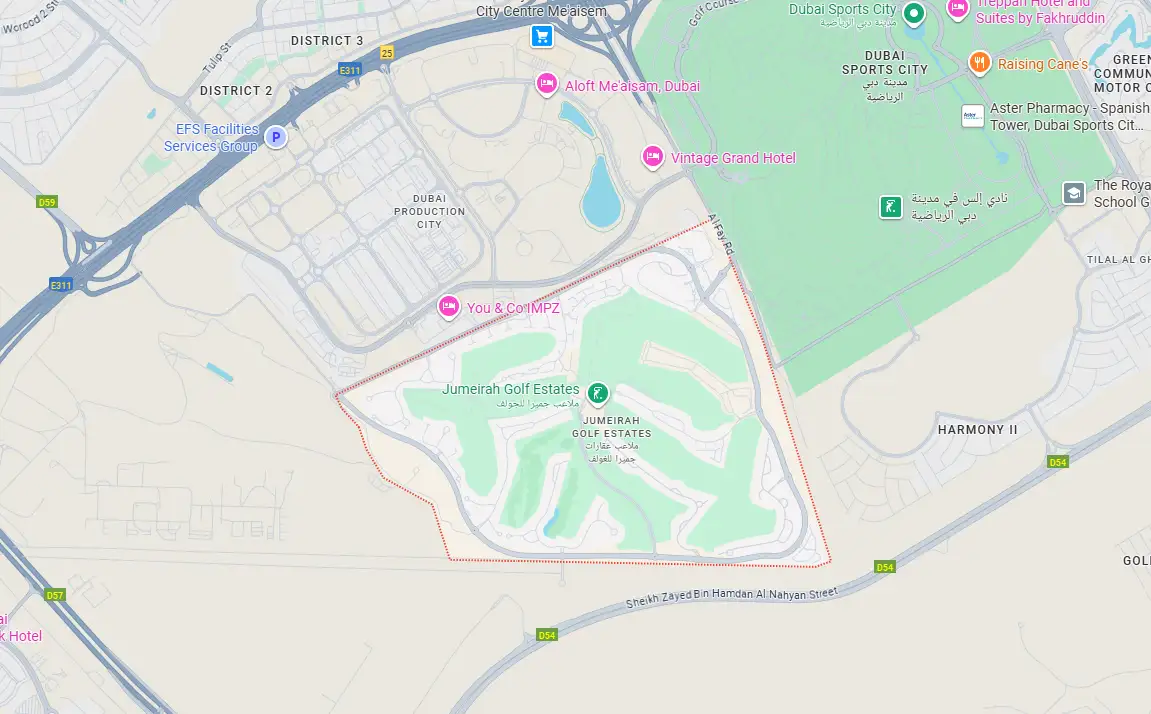This screenshot has height=714, width=1151.
Task: Select the EFS Facilities Services Group label
Action: [211, 137]
